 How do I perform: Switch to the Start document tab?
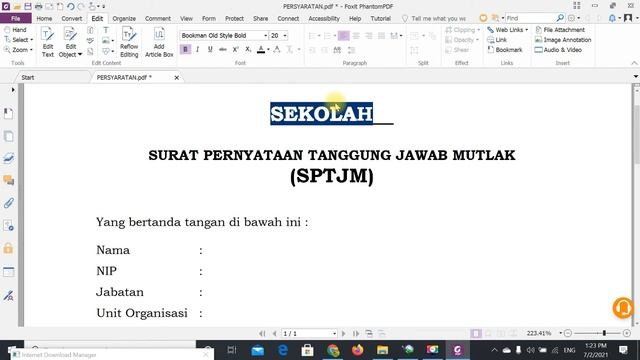28,77
